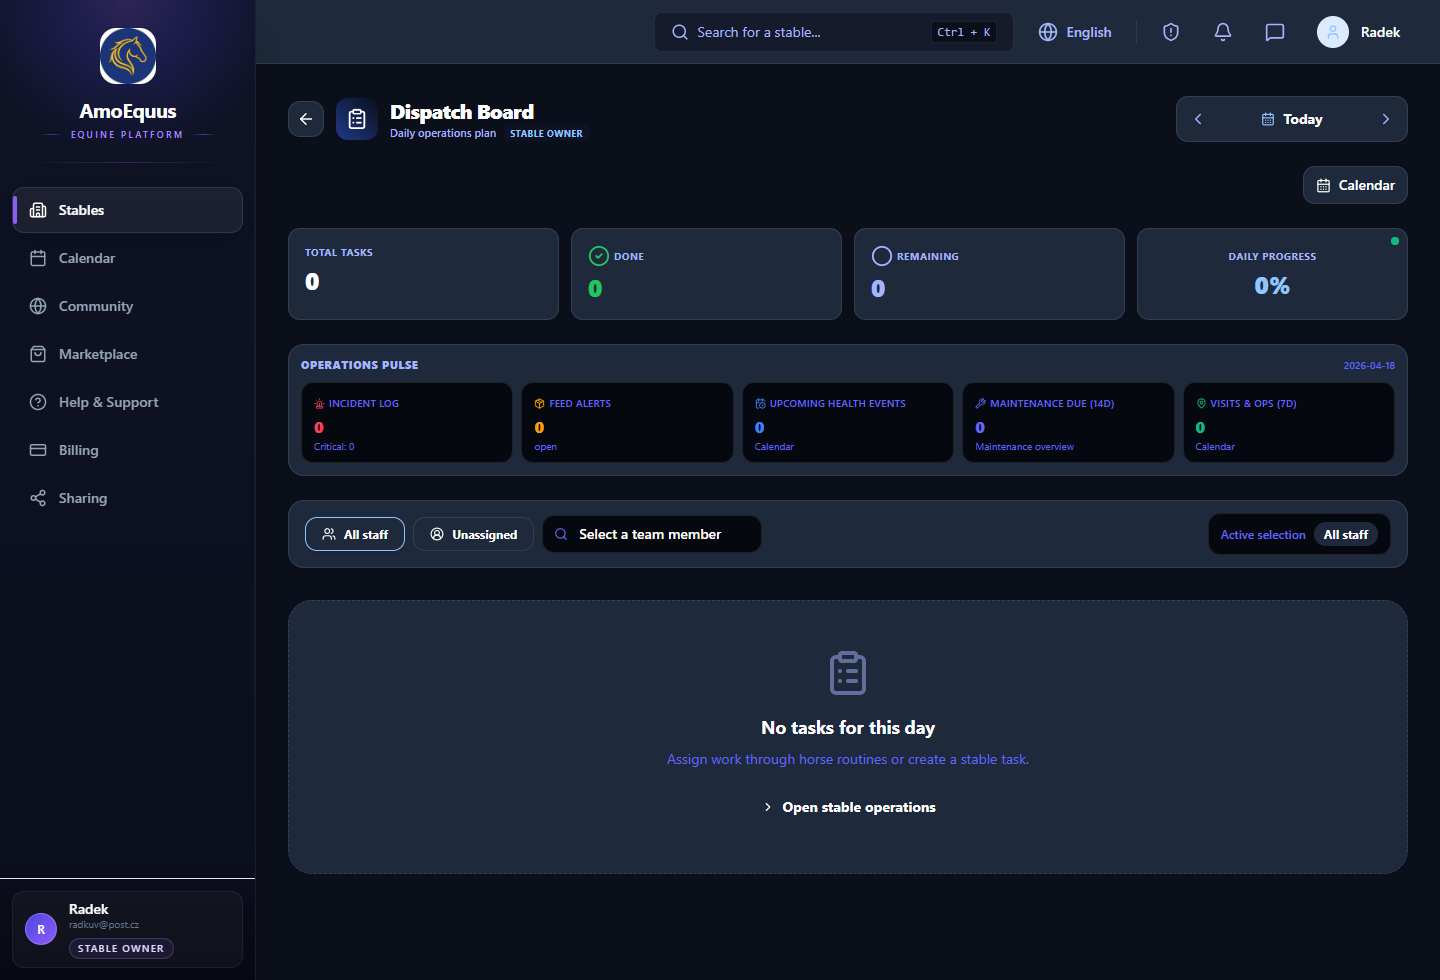
Task: Open the notifications bell
Action: (1222, 32)
